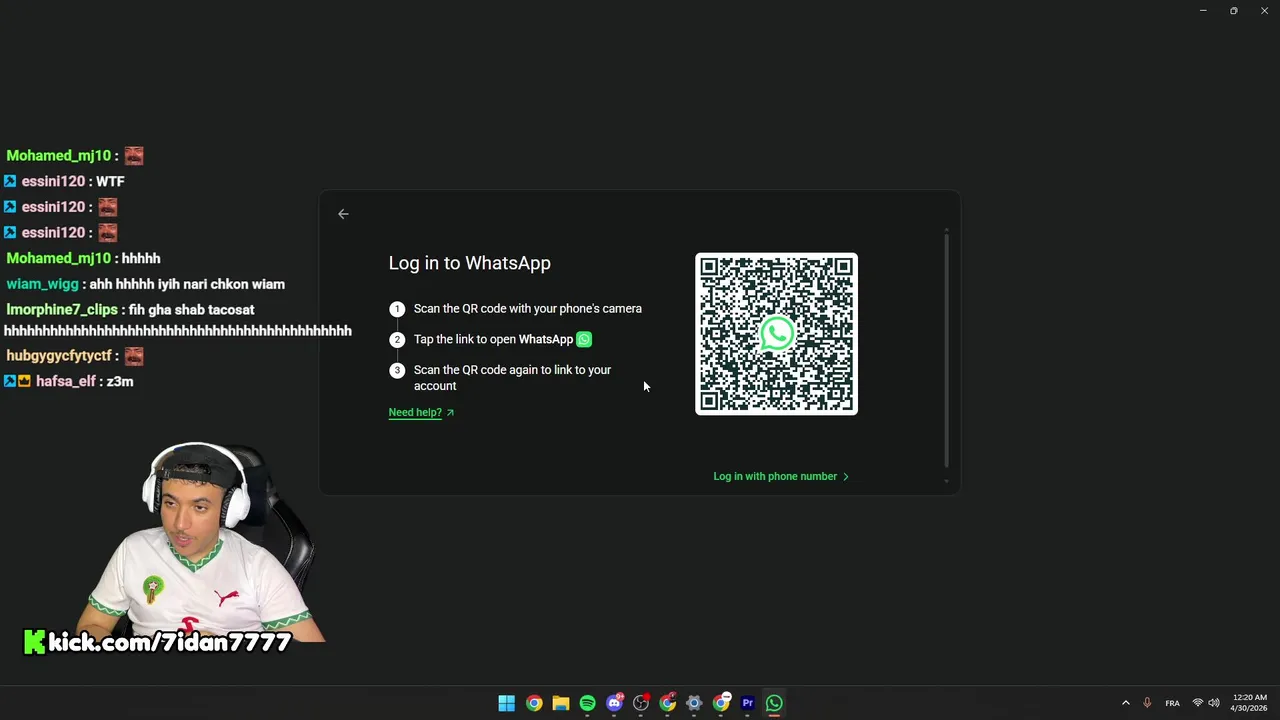Open Adobe Premiere Pro from taskbar
The image size is (1280, 720).
pos(747,703)
